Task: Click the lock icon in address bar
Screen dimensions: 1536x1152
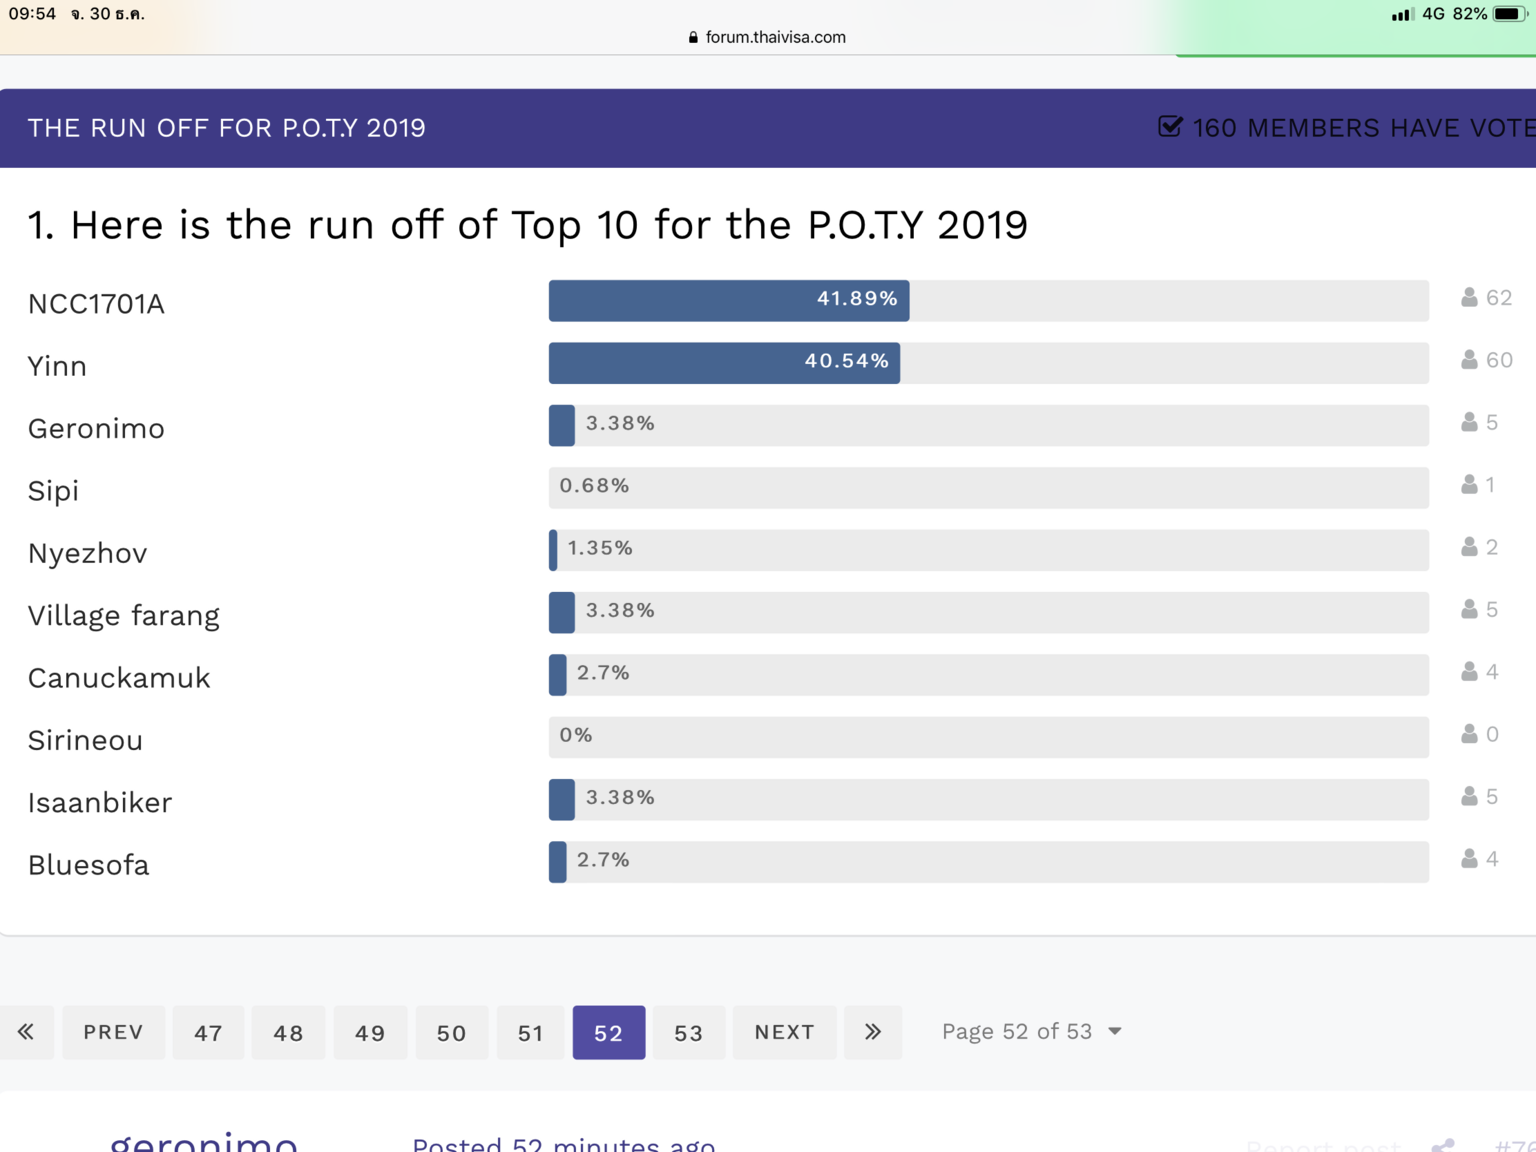Action: (693, 38)
